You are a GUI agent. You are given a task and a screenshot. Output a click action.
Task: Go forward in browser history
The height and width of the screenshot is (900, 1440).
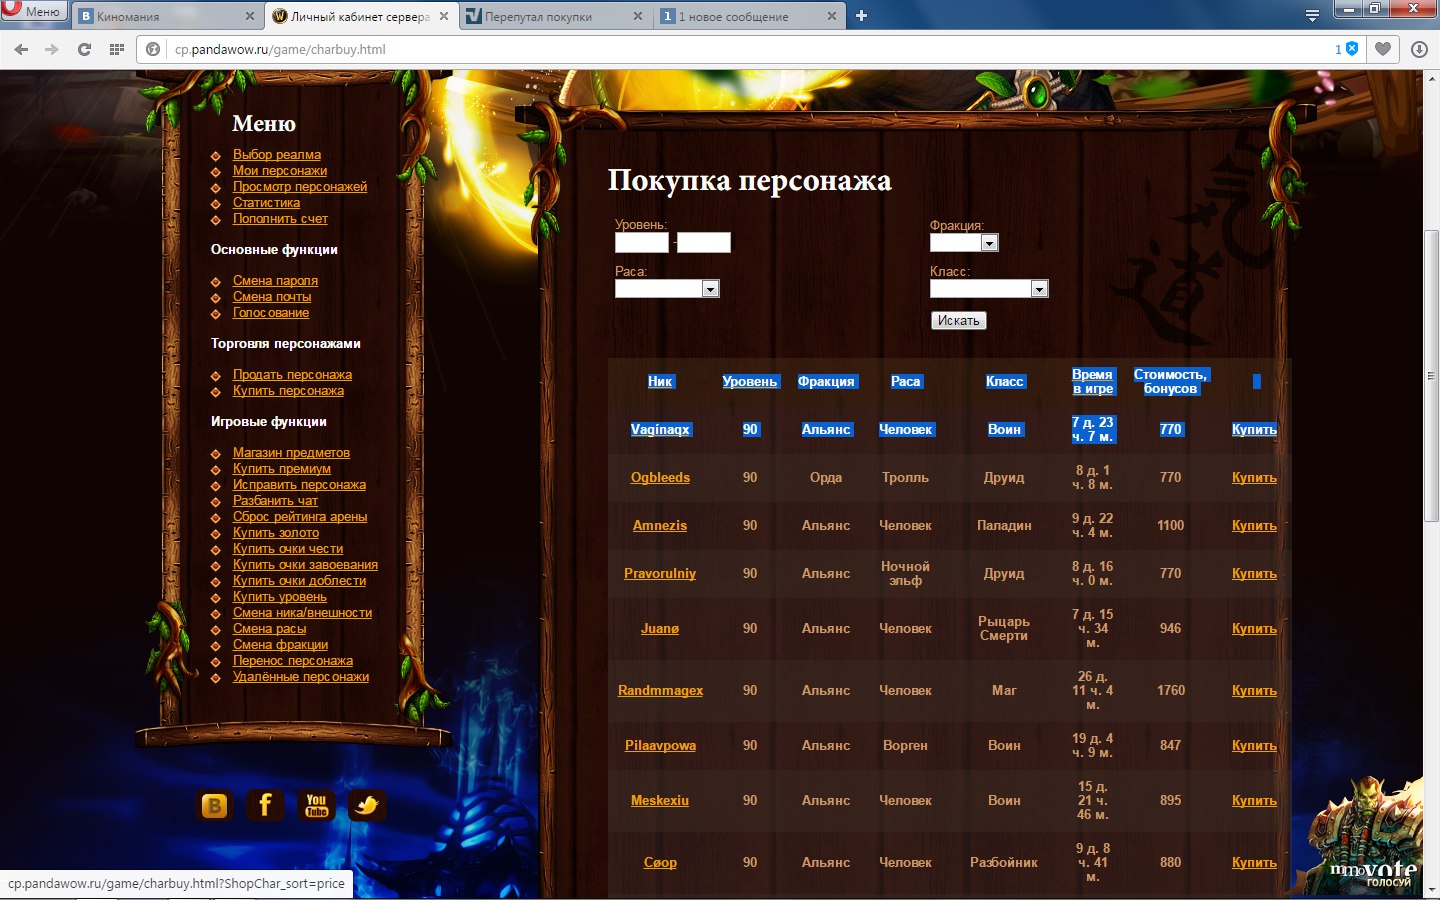tap(52, 49)
